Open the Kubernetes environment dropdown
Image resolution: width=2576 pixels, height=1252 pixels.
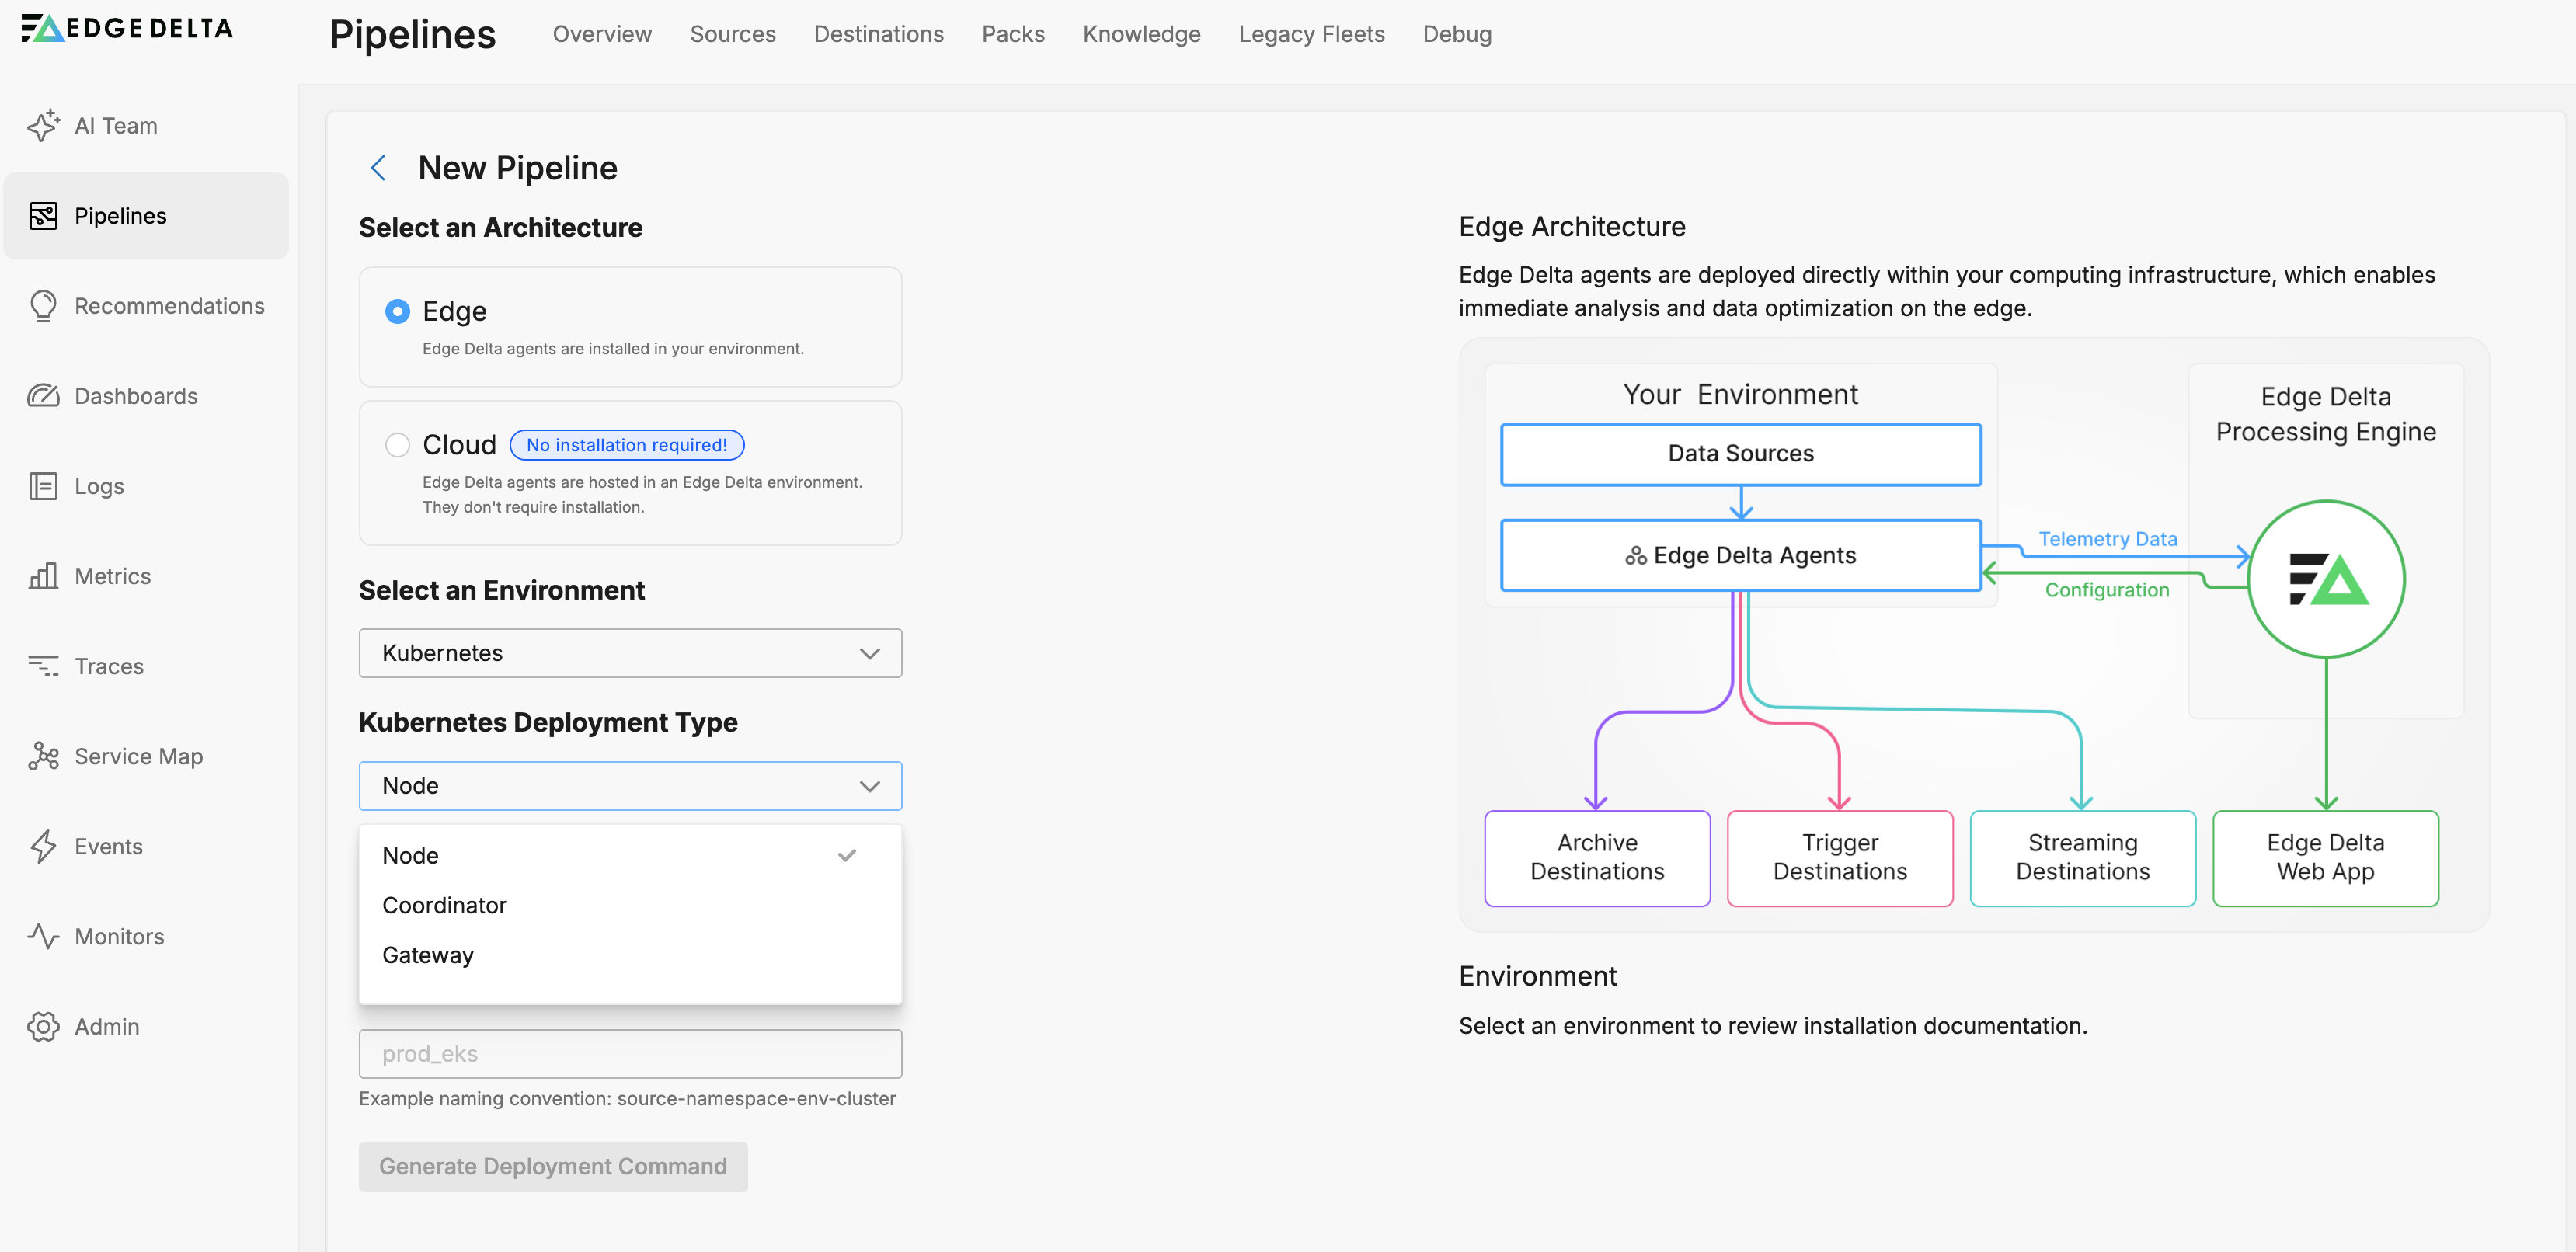(x=630, y=653)
